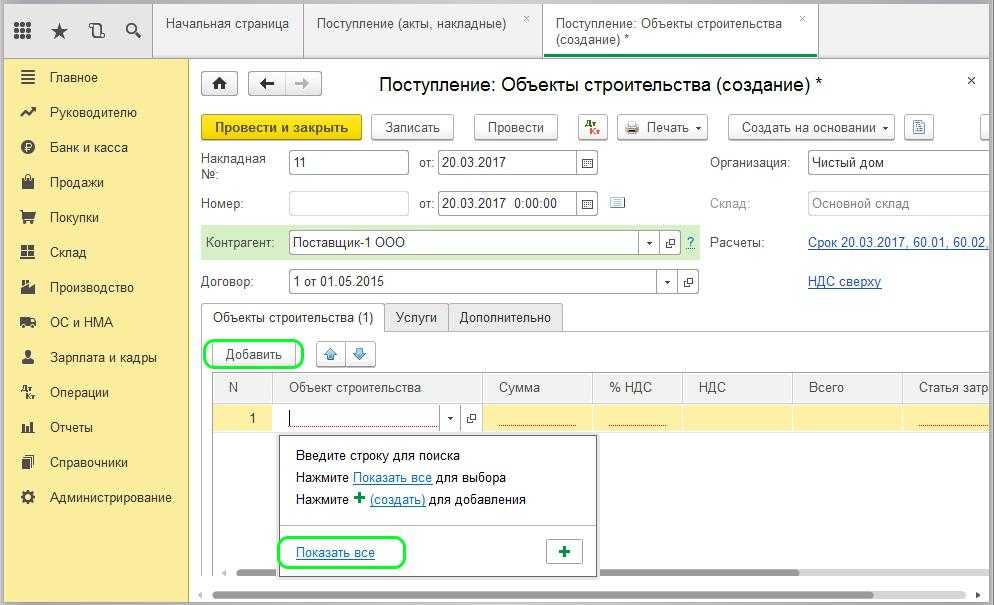Click the Показать все link at bottom
This screenshot has height=605, width=994.
coord(335,552)
